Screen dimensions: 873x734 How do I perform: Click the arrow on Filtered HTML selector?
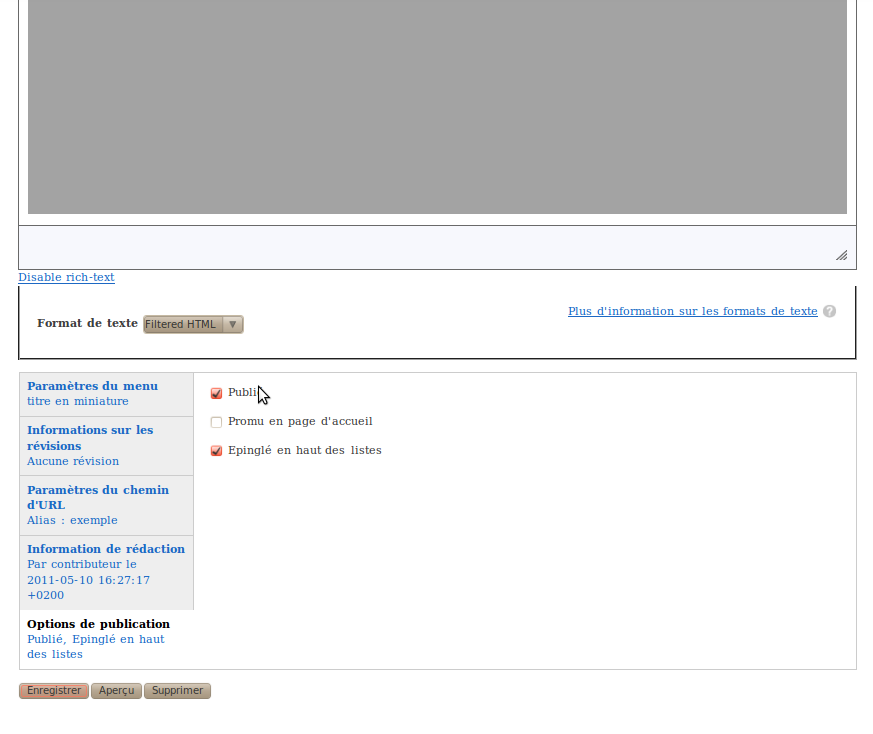[232, 324]
